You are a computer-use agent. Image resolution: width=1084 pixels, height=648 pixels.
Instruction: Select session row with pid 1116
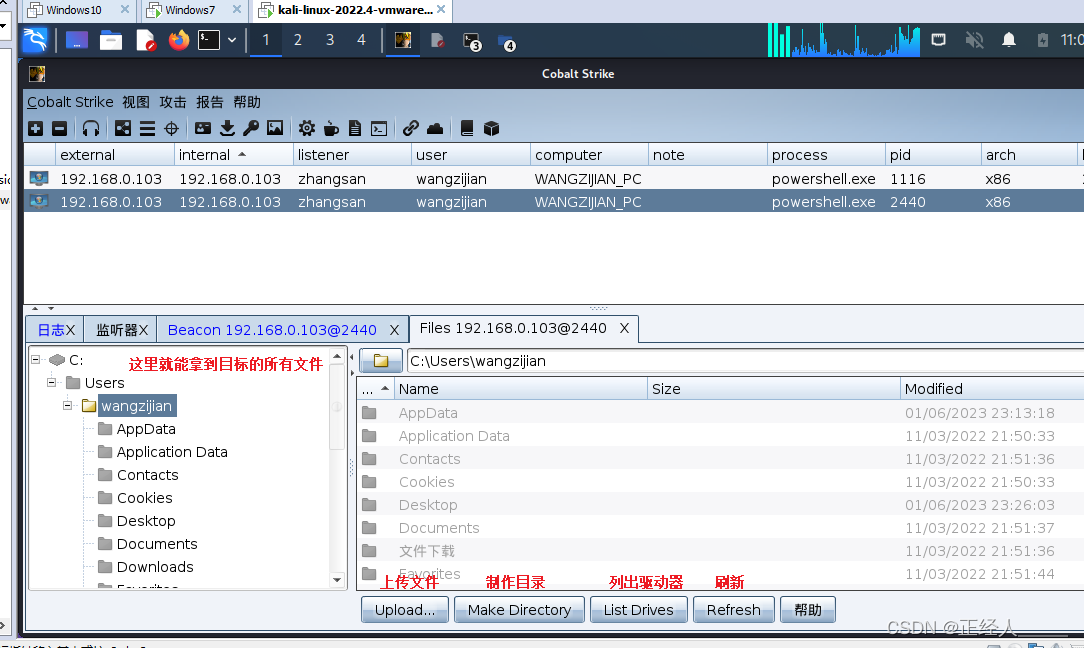point(553,179)
